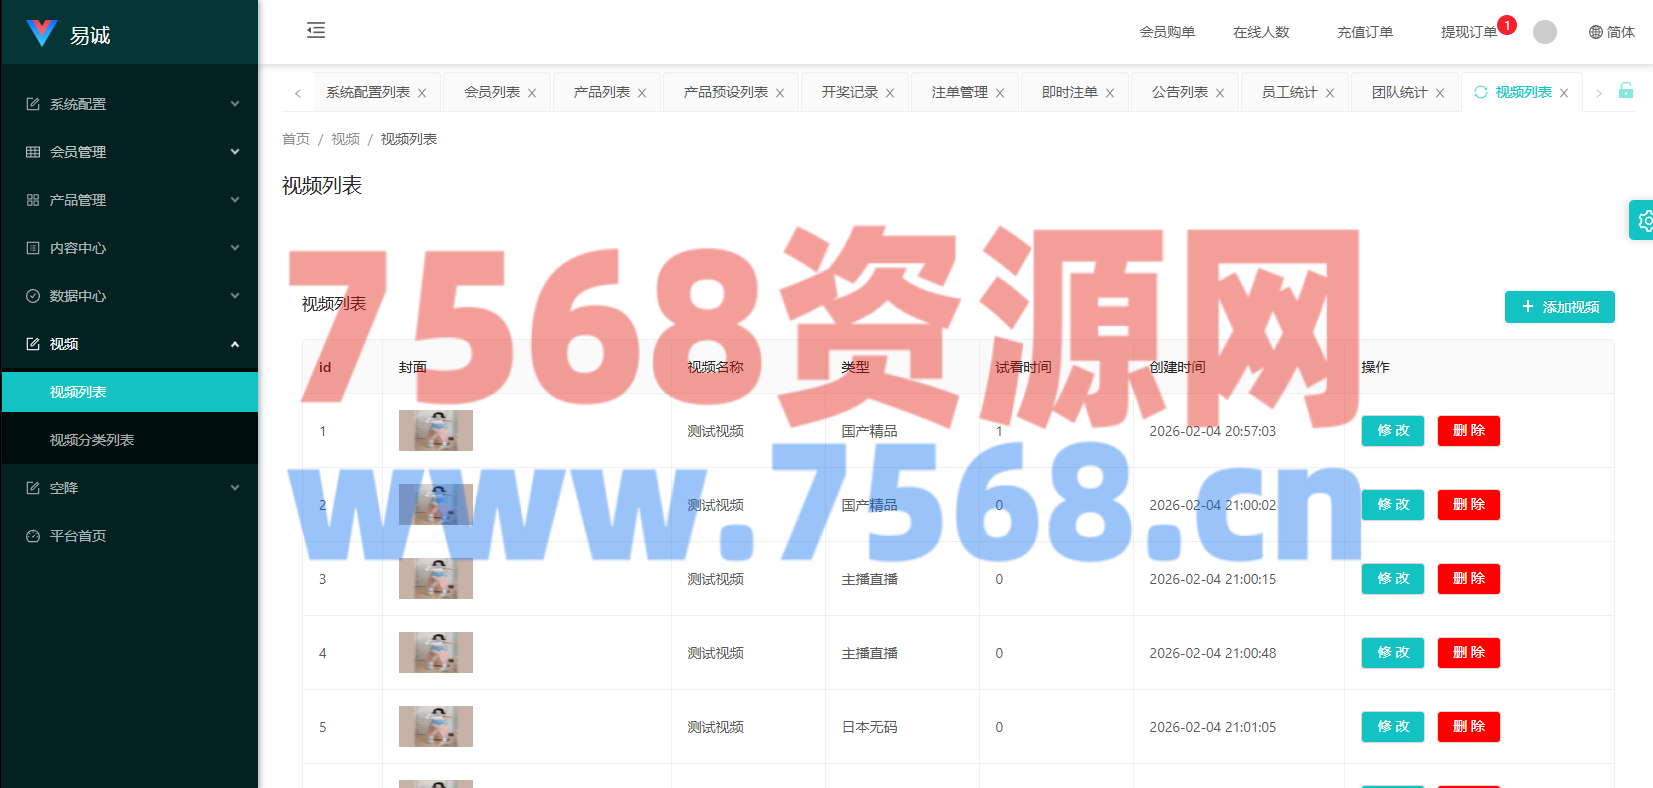Close the 开奖记录 tab
Screen dimensions: 1653x788
[890, 93]
